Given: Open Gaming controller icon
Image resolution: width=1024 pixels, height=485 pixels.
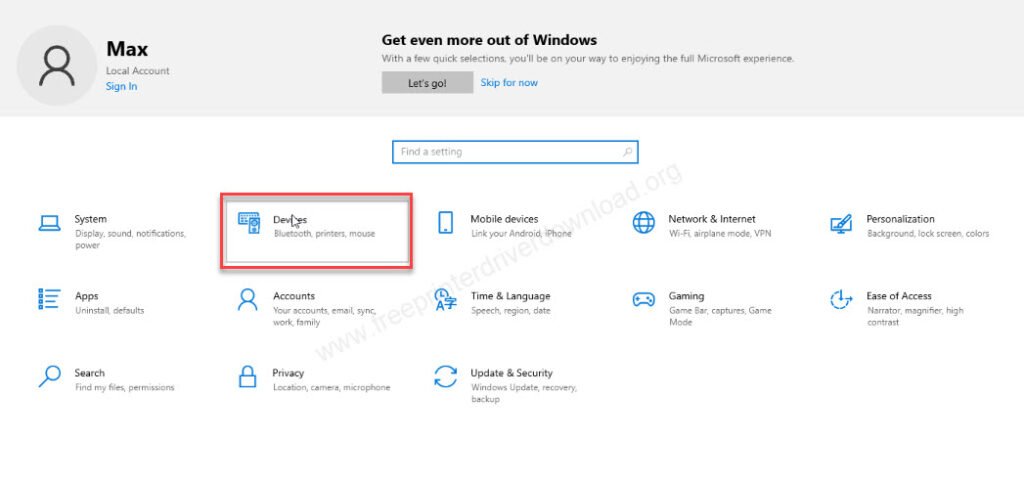Looking at the screenshot, I should click(643, 300).
